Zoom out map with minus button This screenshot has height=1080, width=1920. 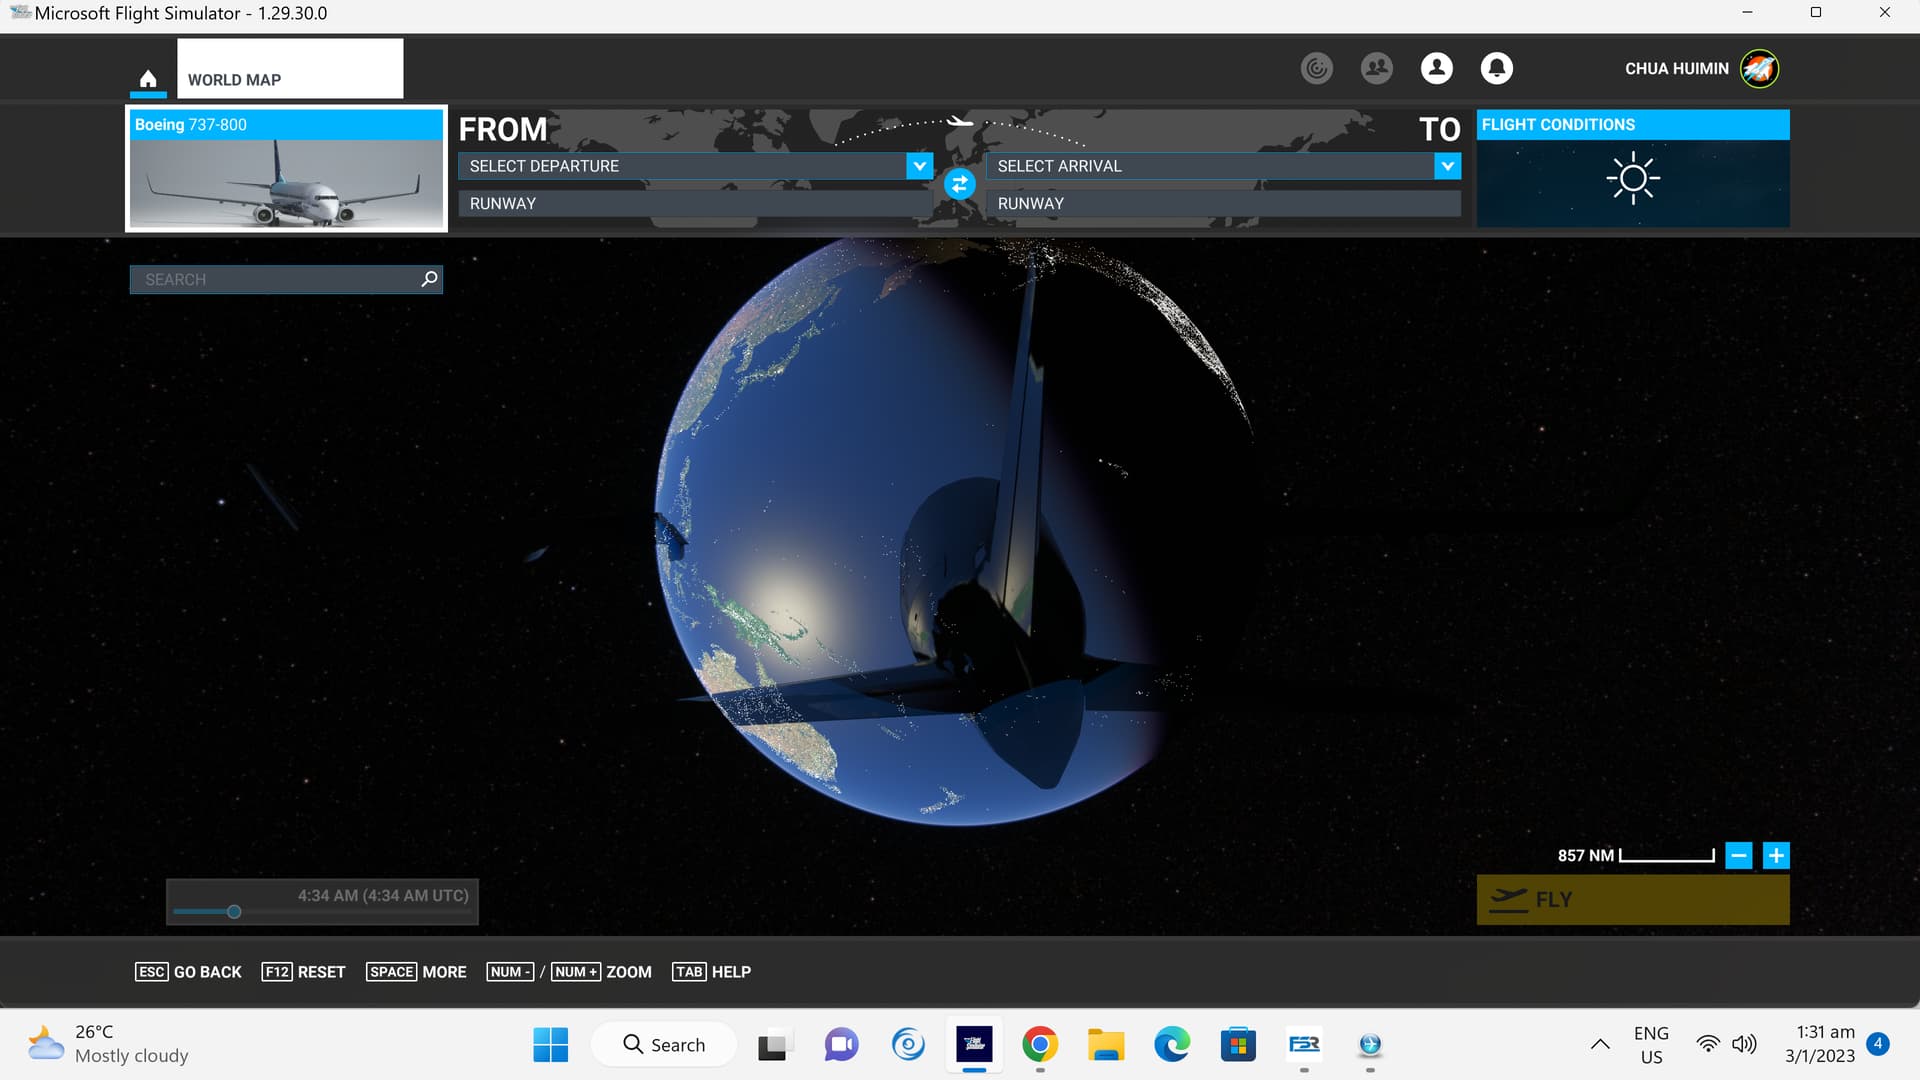[x=1739, y=856]
